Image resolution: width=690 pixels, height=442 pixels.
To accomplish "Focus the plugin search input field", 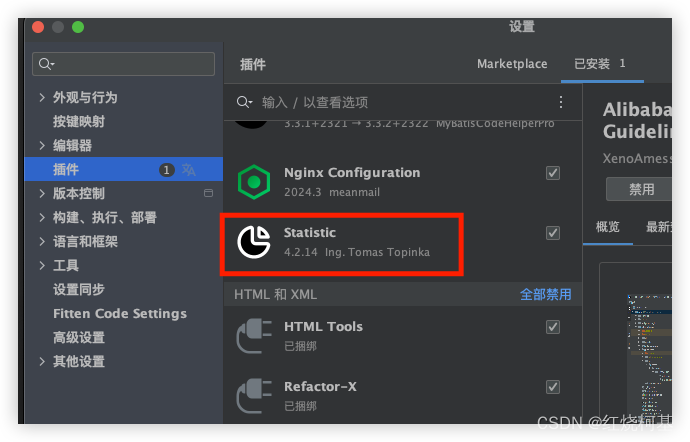I will click(x=396, y=102).
